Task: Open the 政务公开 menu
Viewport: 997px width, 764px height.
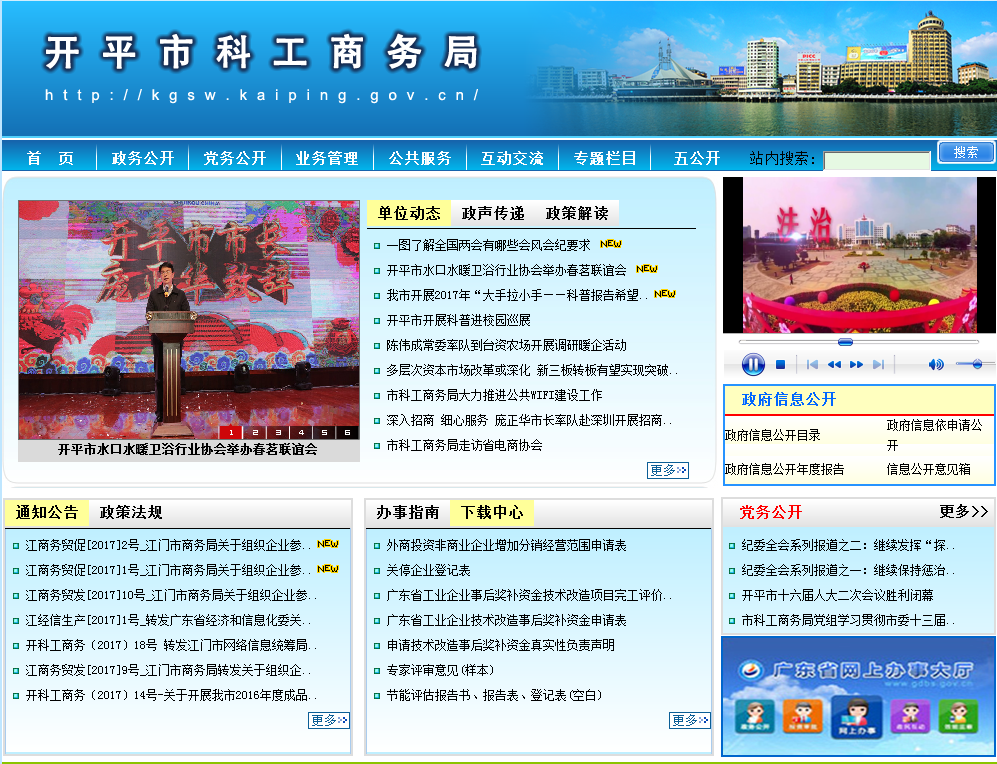Action: click(x=142, y=158)
